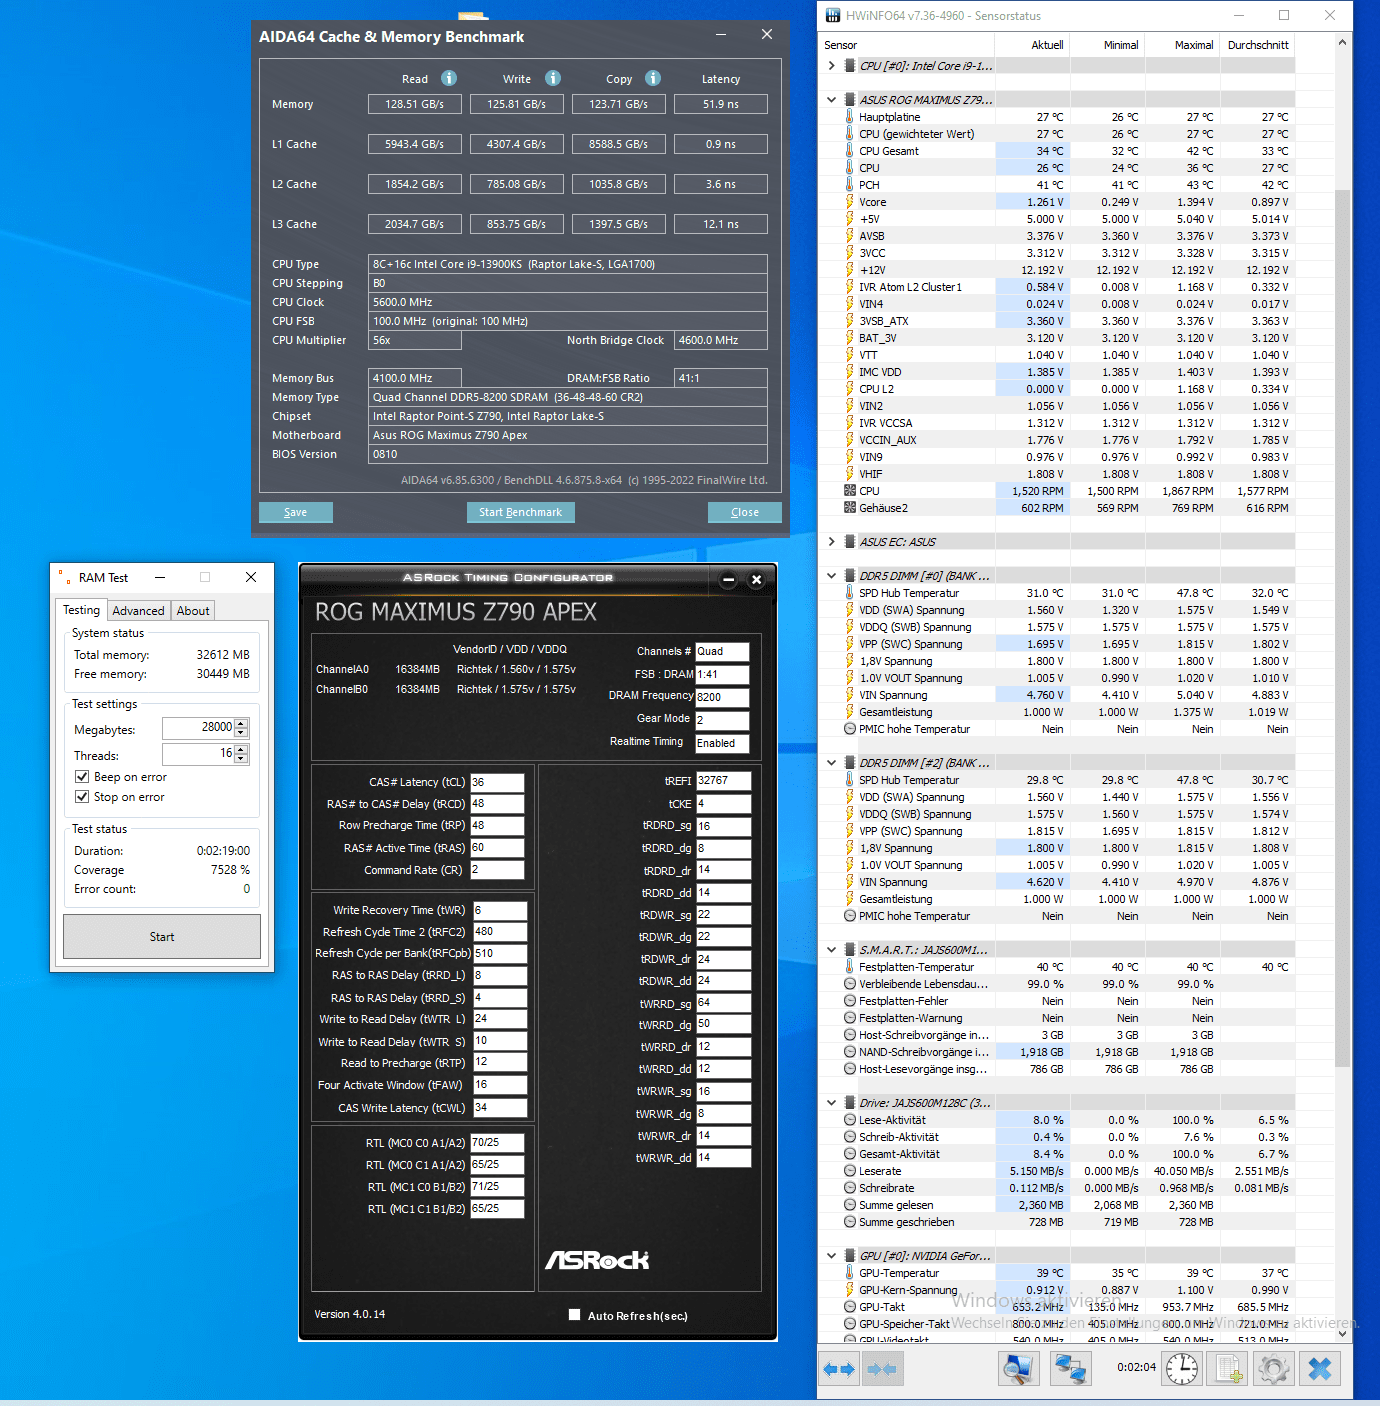This screenshot has height=1406, width=1380.
Task: Open HWiNFO remote network monitors icon
Action: click(1070, 1369)
